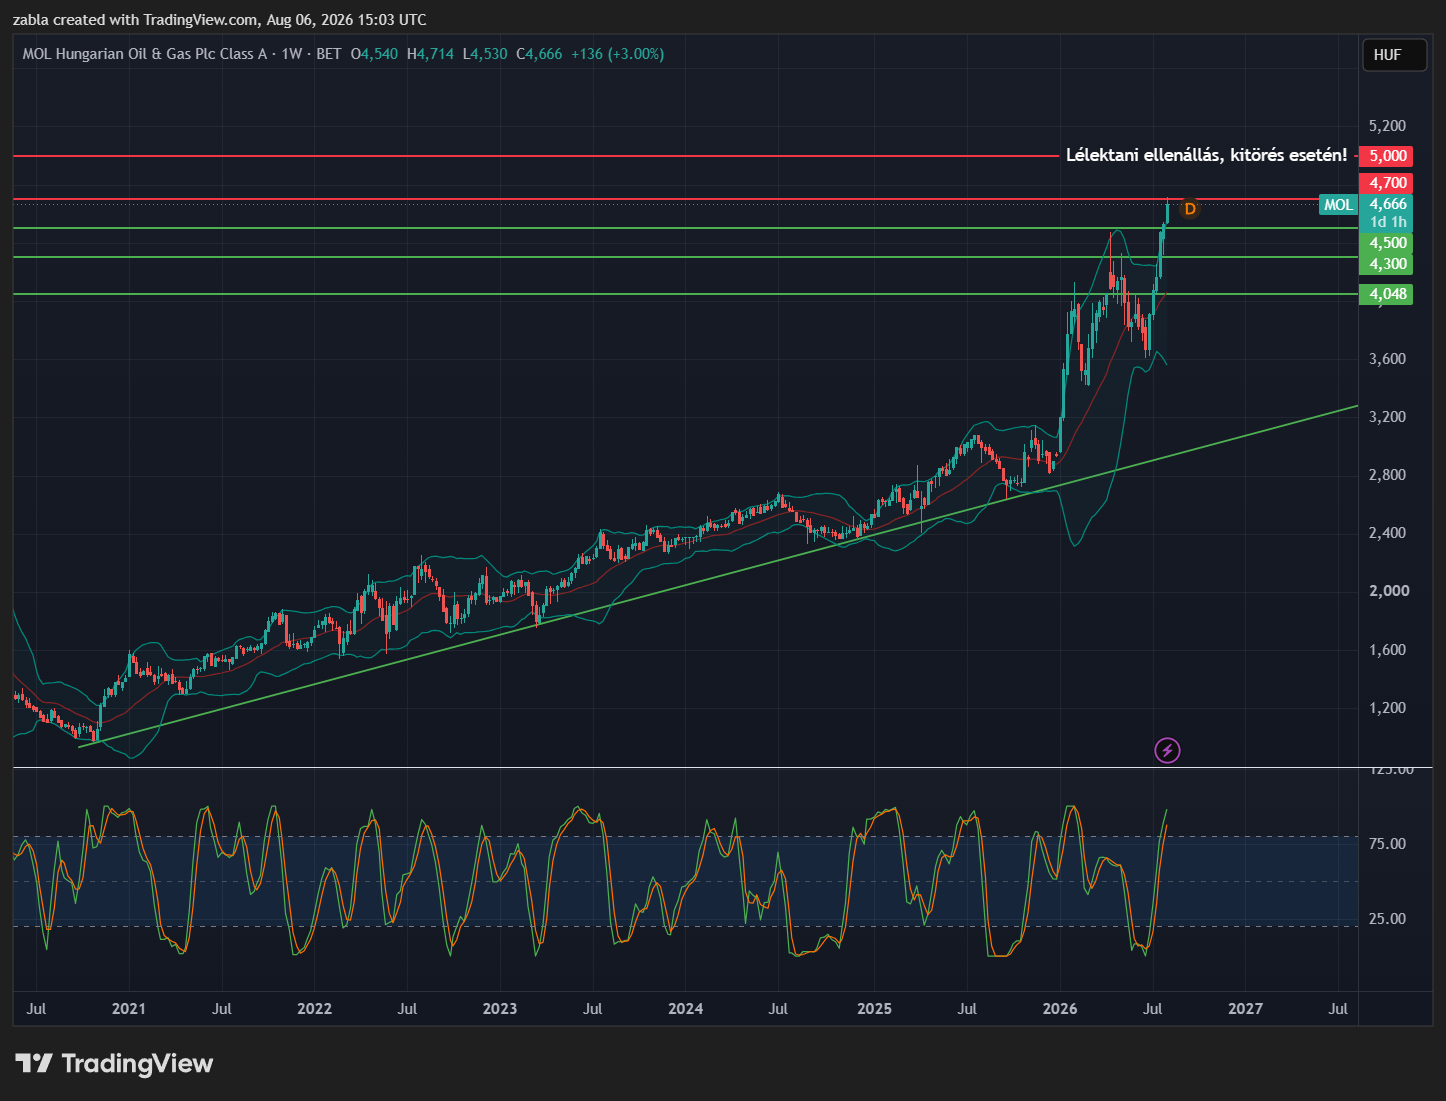This screenshot has width=1446, height=1101.
Task: Click the BET exchange label
Action: pyautogui.click(x=329, y=54)
